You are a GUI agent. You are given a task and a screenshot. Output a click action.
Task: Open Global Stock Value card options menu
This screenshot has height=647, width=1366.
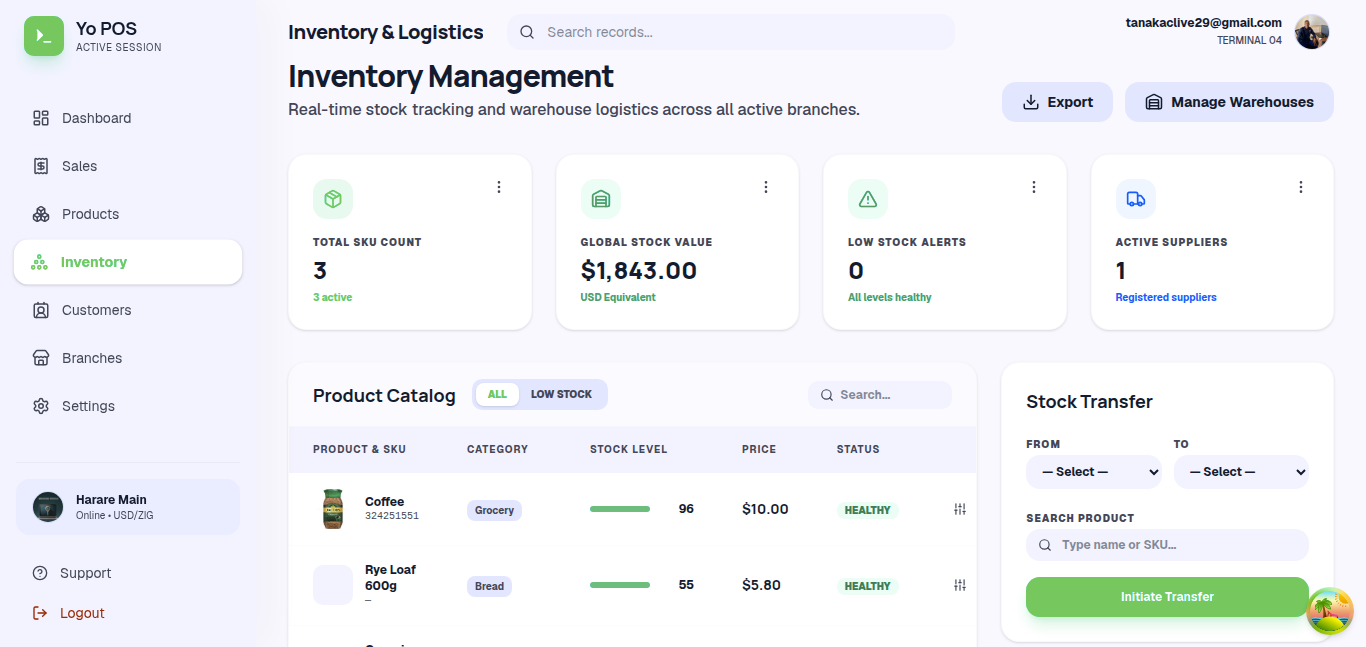tap(766, 187)
